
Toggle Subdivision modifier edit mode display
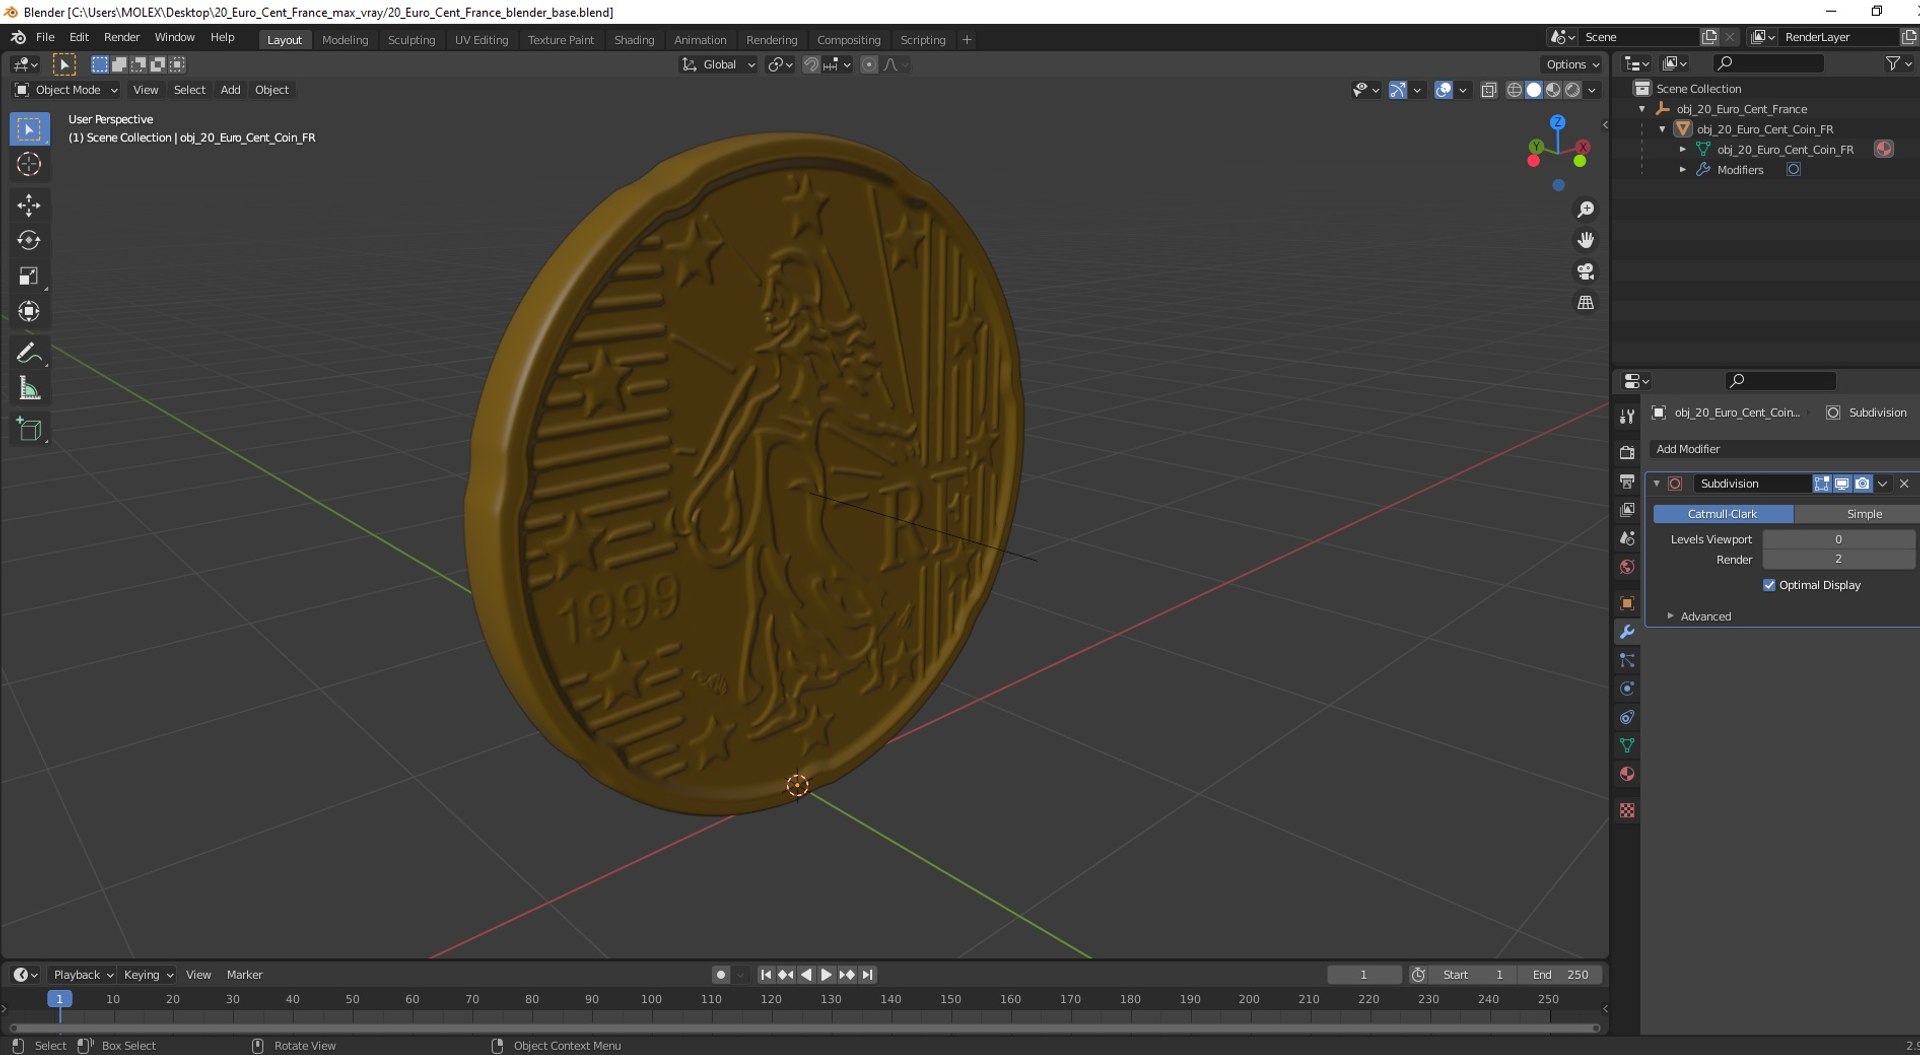tap(1822, 484)
